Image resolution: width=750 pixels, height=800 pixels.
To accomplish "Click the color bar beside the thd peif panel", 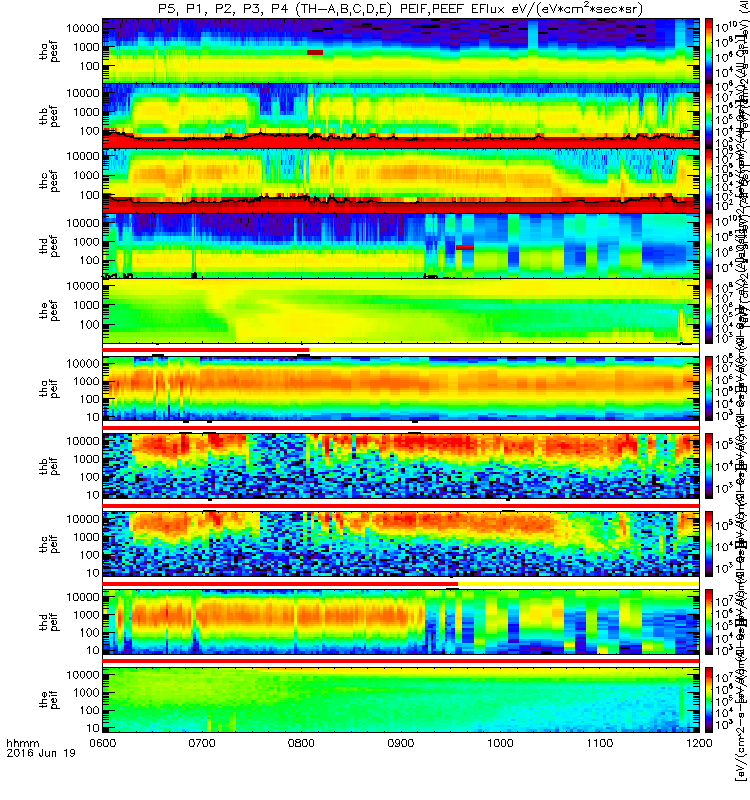I will [x=709, y=622].
